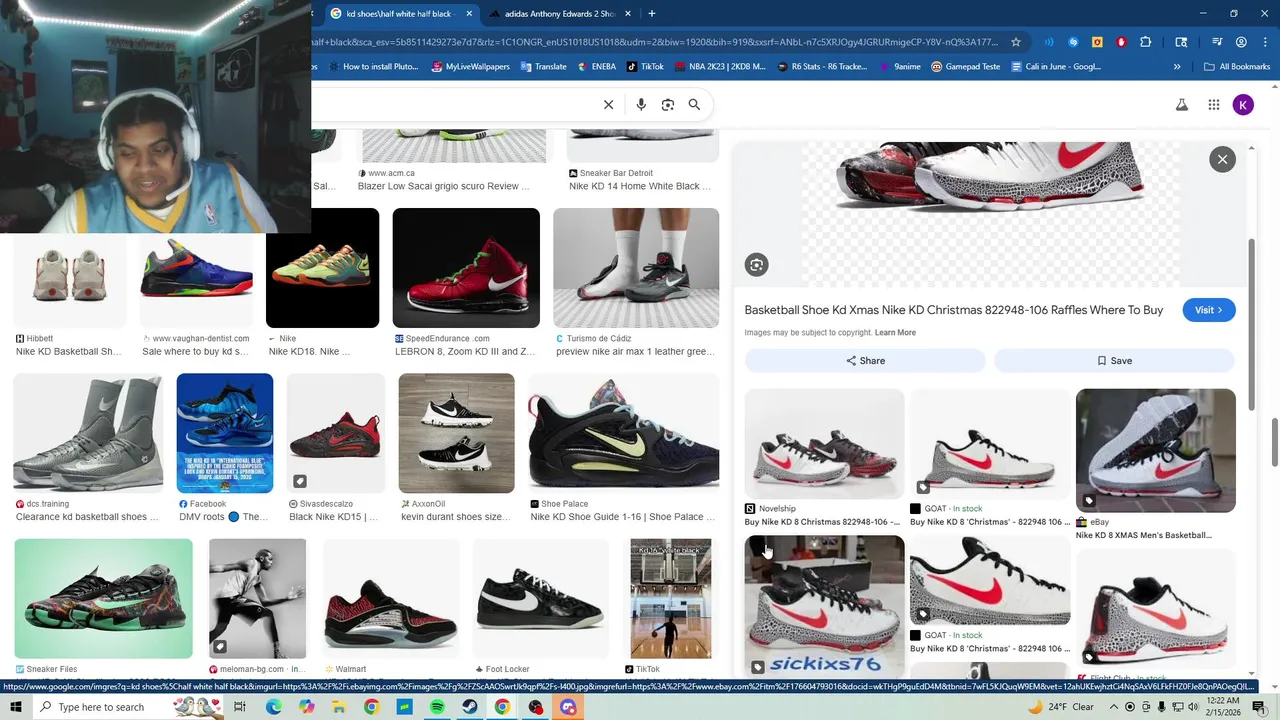
Task: Click the Visit button for the KD Christmas shoe
Action: tap(1209, 310)
